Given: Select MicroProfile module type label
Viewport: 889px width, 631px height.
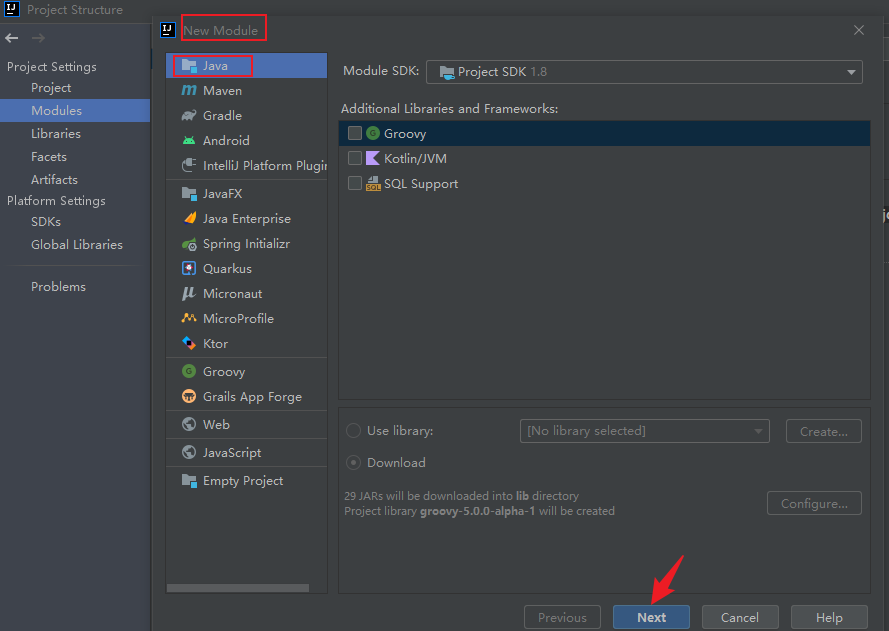Looking at the screenshot, I should pos(238,319).
